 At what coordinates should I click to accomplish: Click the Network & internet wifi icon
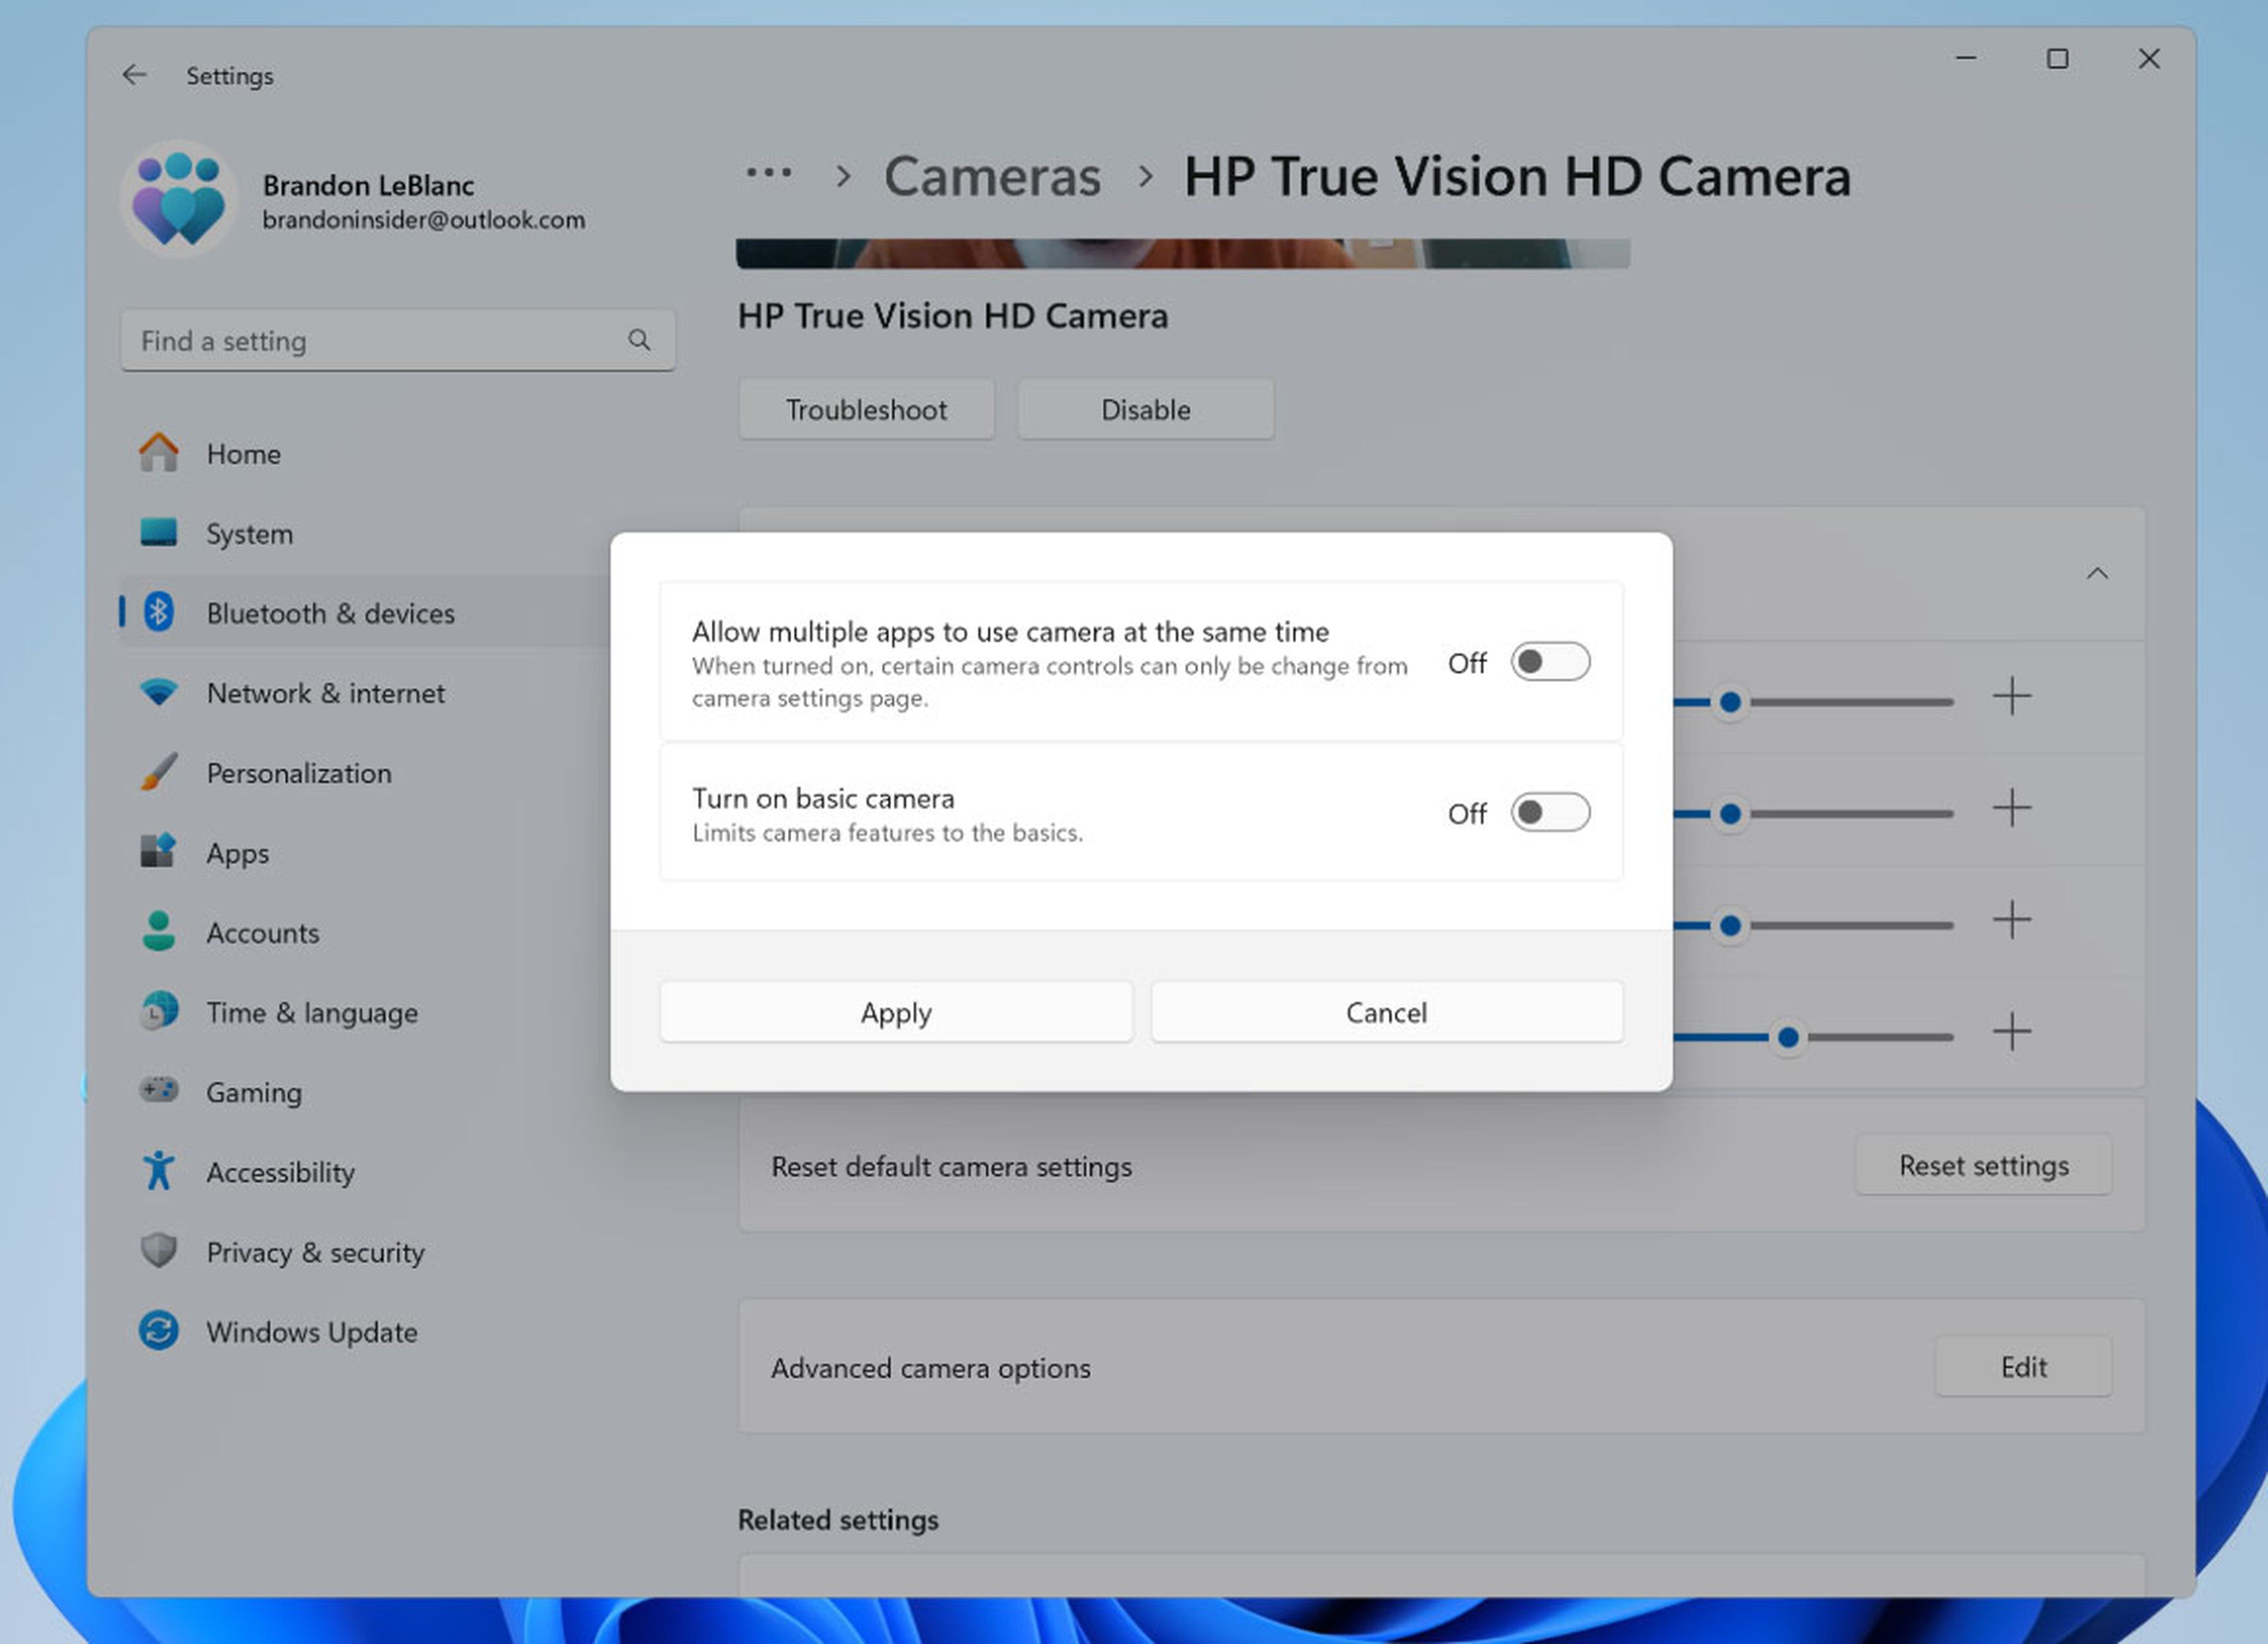point(158,692)
